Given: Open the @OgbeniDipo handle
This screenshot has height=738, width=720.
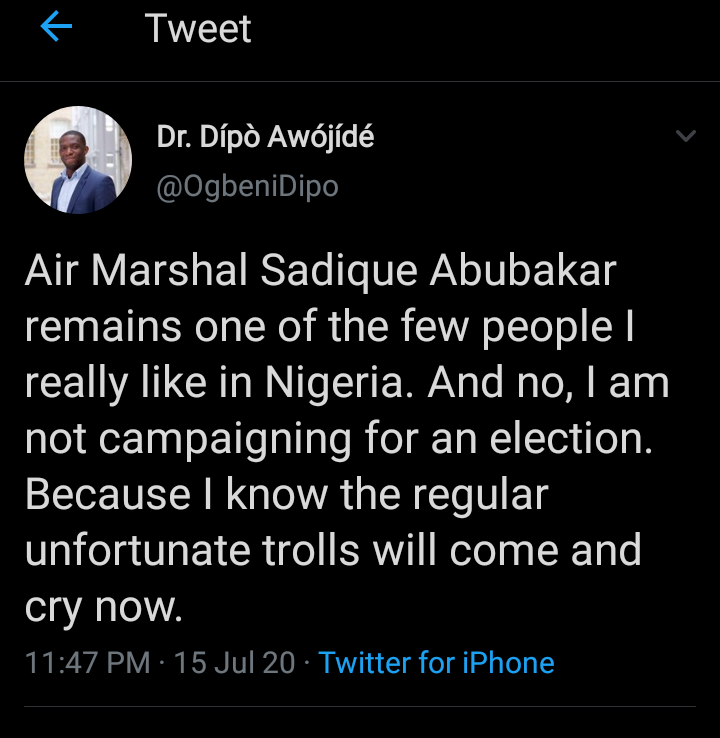Looking at the screenshot, I should tap(248, 186).
